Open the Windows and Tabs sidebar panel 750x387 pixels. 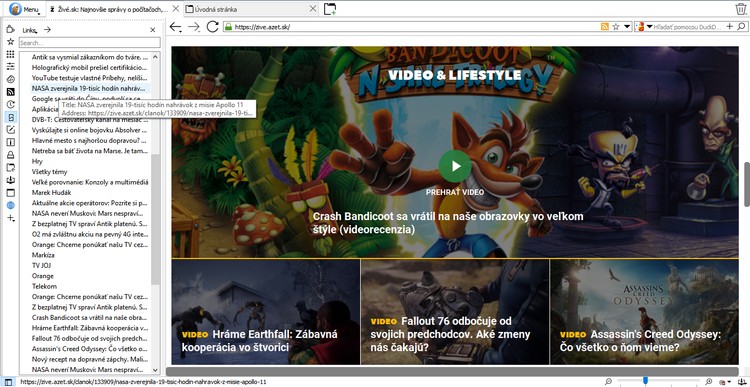(10, 193)
